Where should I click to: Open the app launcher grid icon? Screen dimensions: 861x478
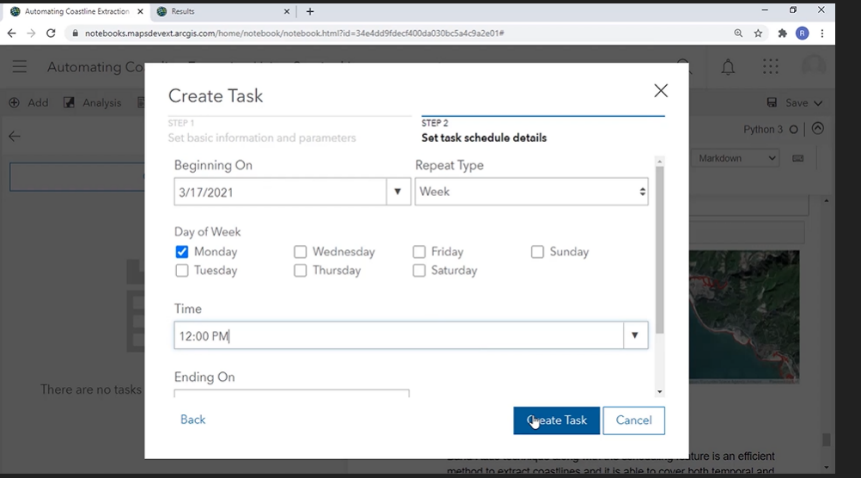click(x=770, y=67)
